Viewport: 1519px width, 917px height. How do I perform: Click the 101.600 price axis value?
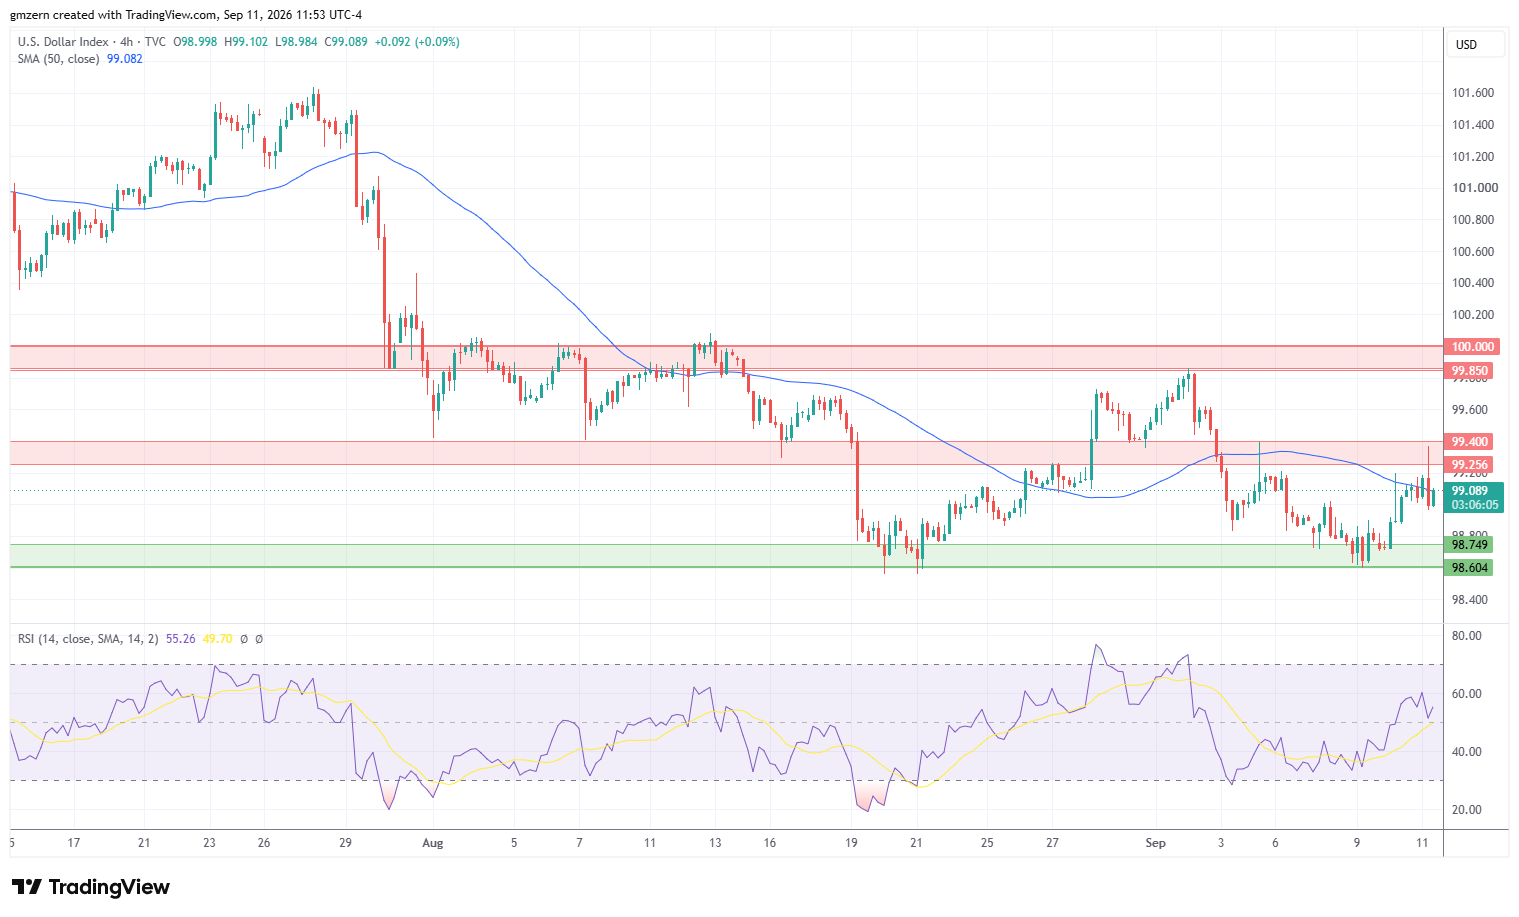pyautogui.click(x=1473, y=93)
